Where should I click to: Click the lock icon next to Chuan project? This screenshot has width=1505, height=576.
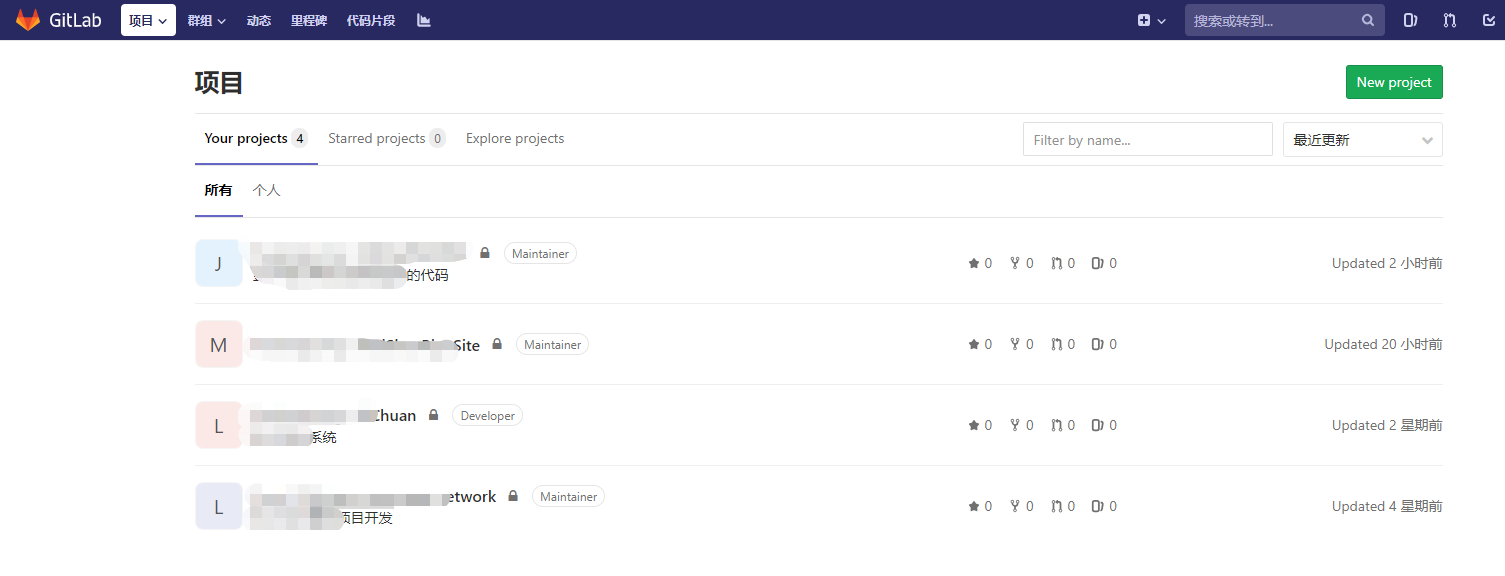click(x=433, y=415)
